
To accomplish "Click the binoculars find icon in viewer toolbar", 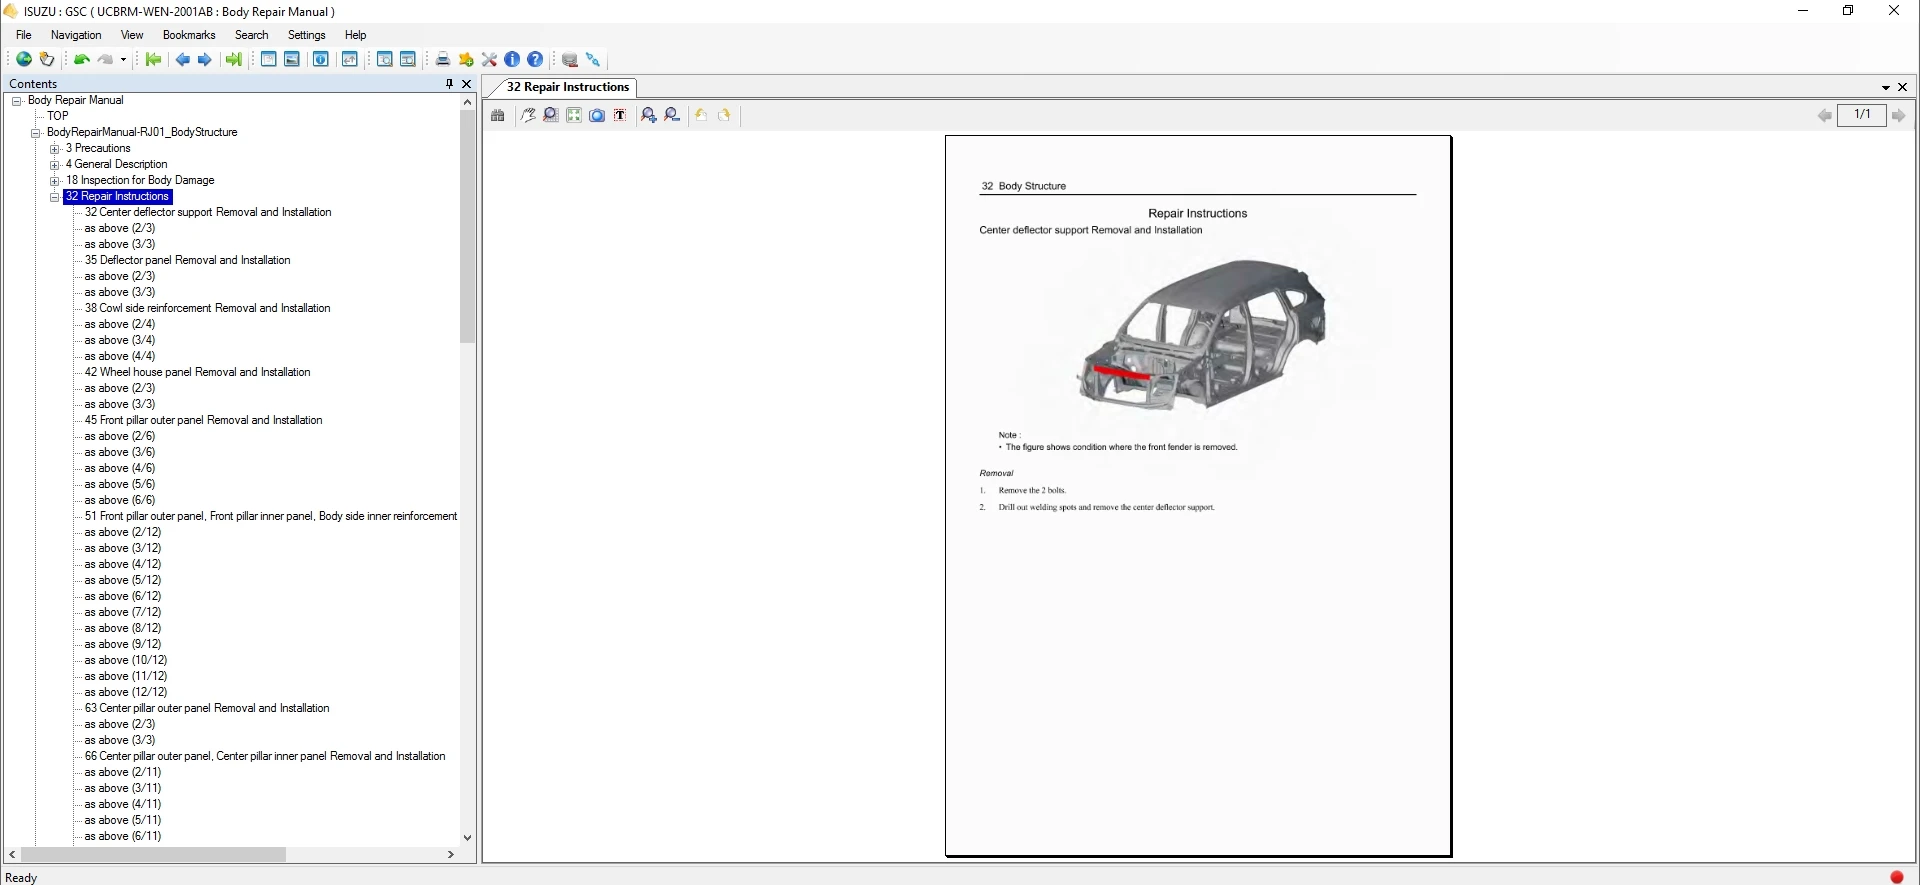I will point(498,116).
